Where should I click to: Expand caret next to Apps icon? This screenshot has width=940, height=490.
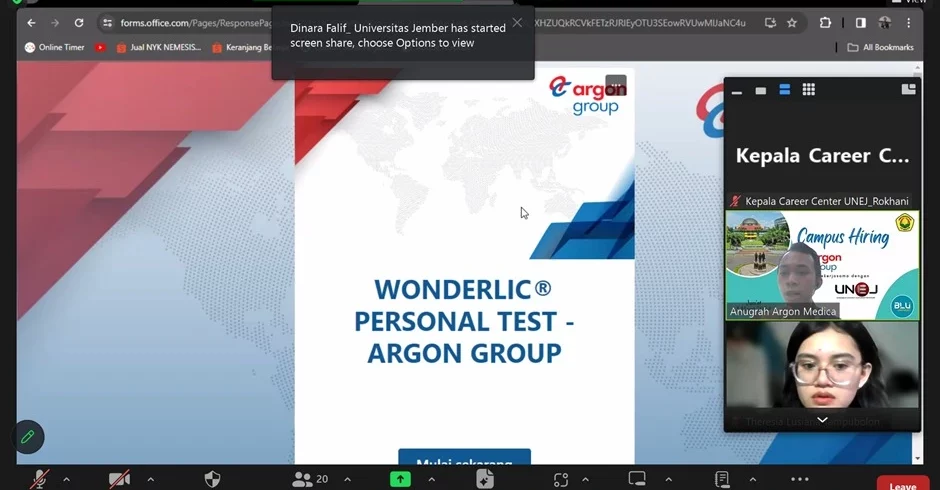[585, 479]
